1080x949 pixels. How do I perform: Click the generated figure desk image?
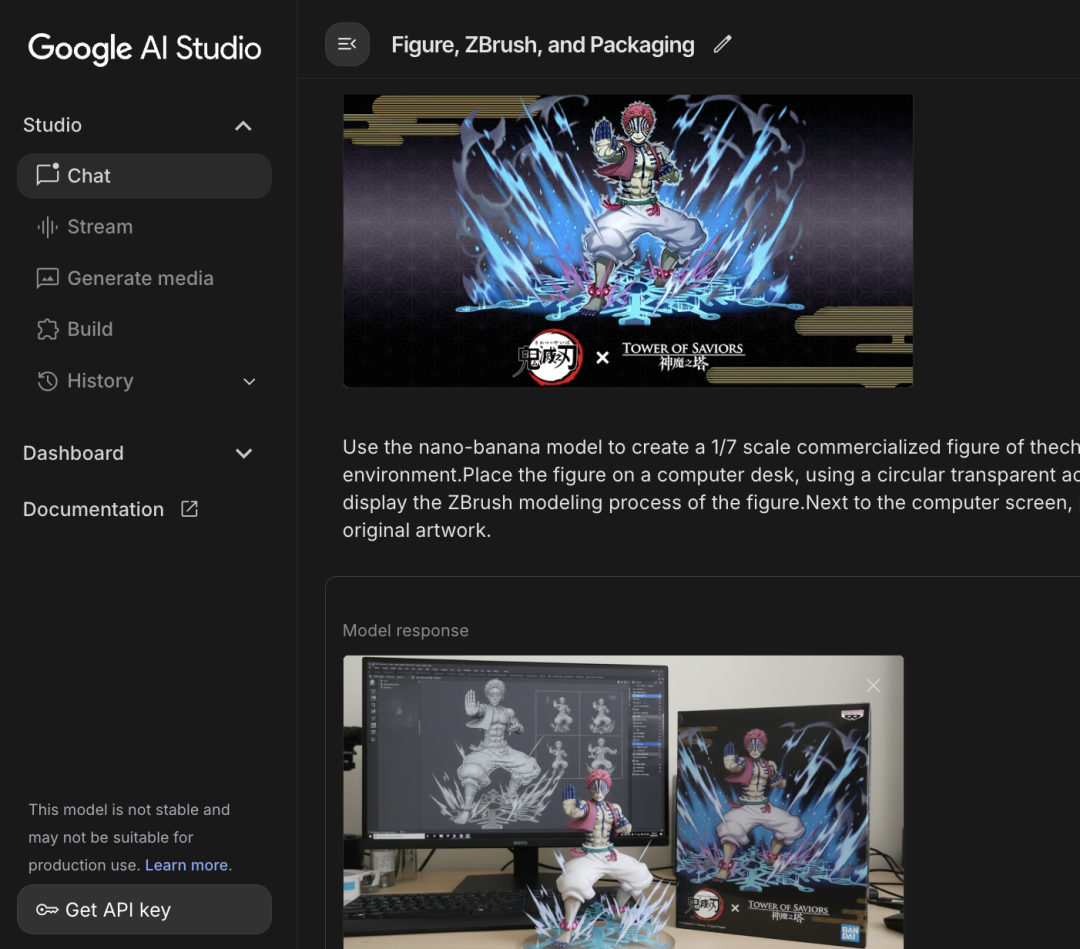tap(623, 800)
